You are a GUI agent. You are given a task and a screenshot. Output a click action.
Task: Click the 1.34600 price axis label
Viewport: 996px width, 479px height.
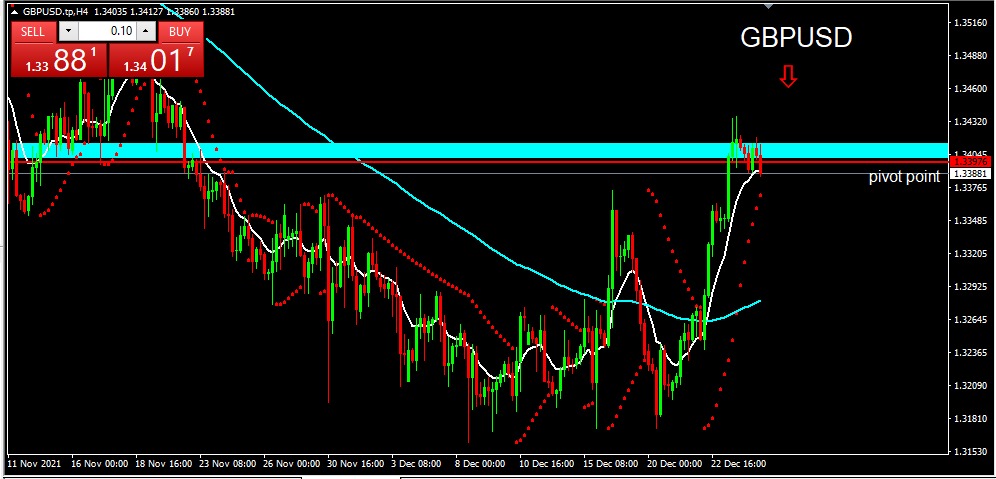pos(969,89)
